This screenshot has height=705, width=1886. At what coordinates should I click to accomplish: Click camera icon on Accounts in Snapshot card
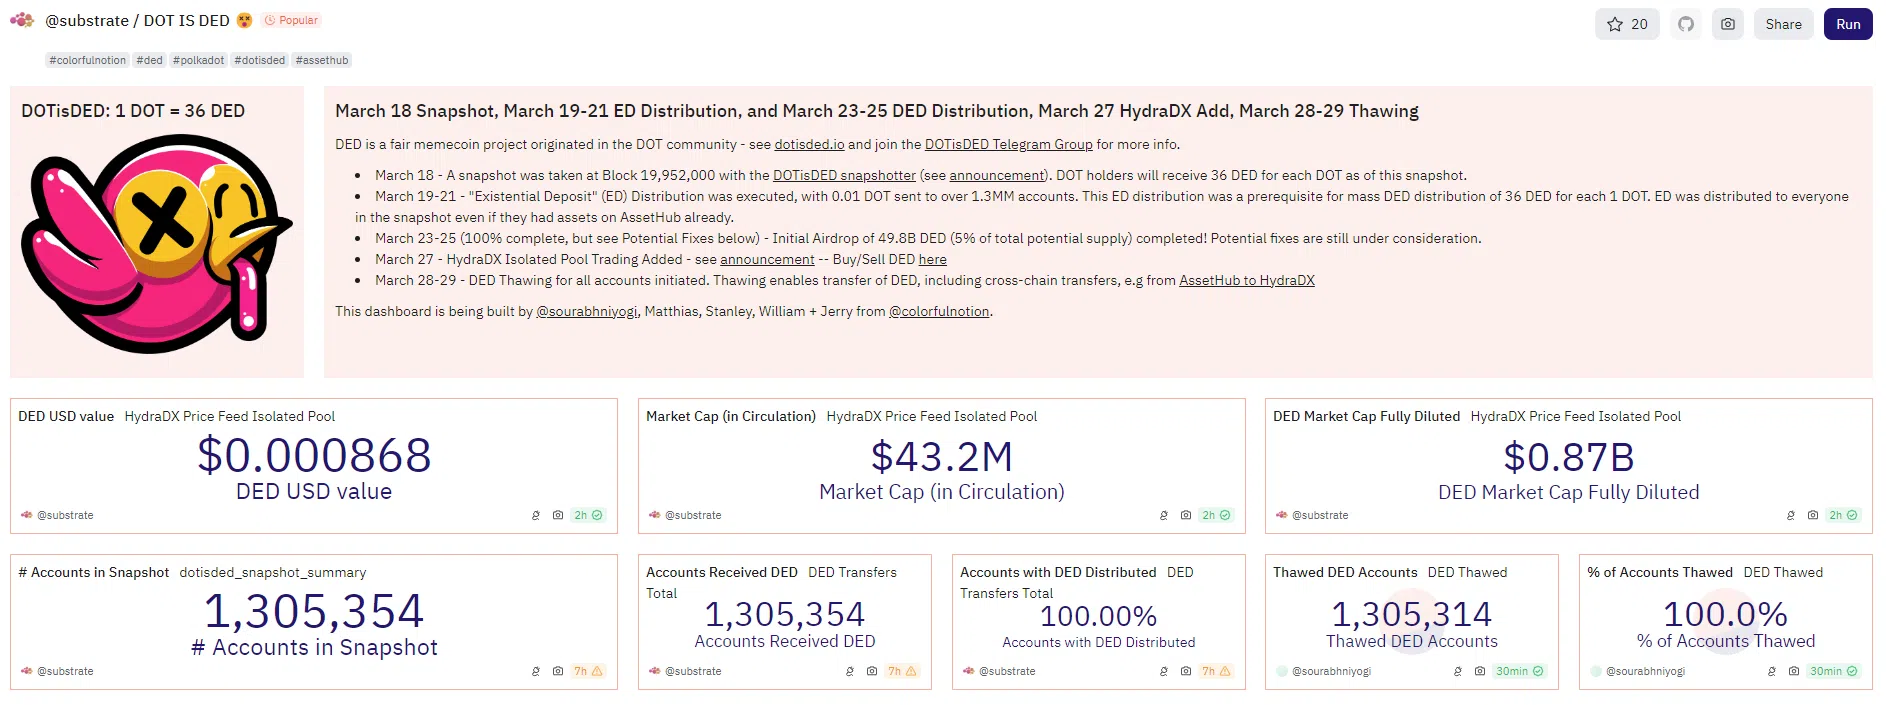click(x=558, y=672)
